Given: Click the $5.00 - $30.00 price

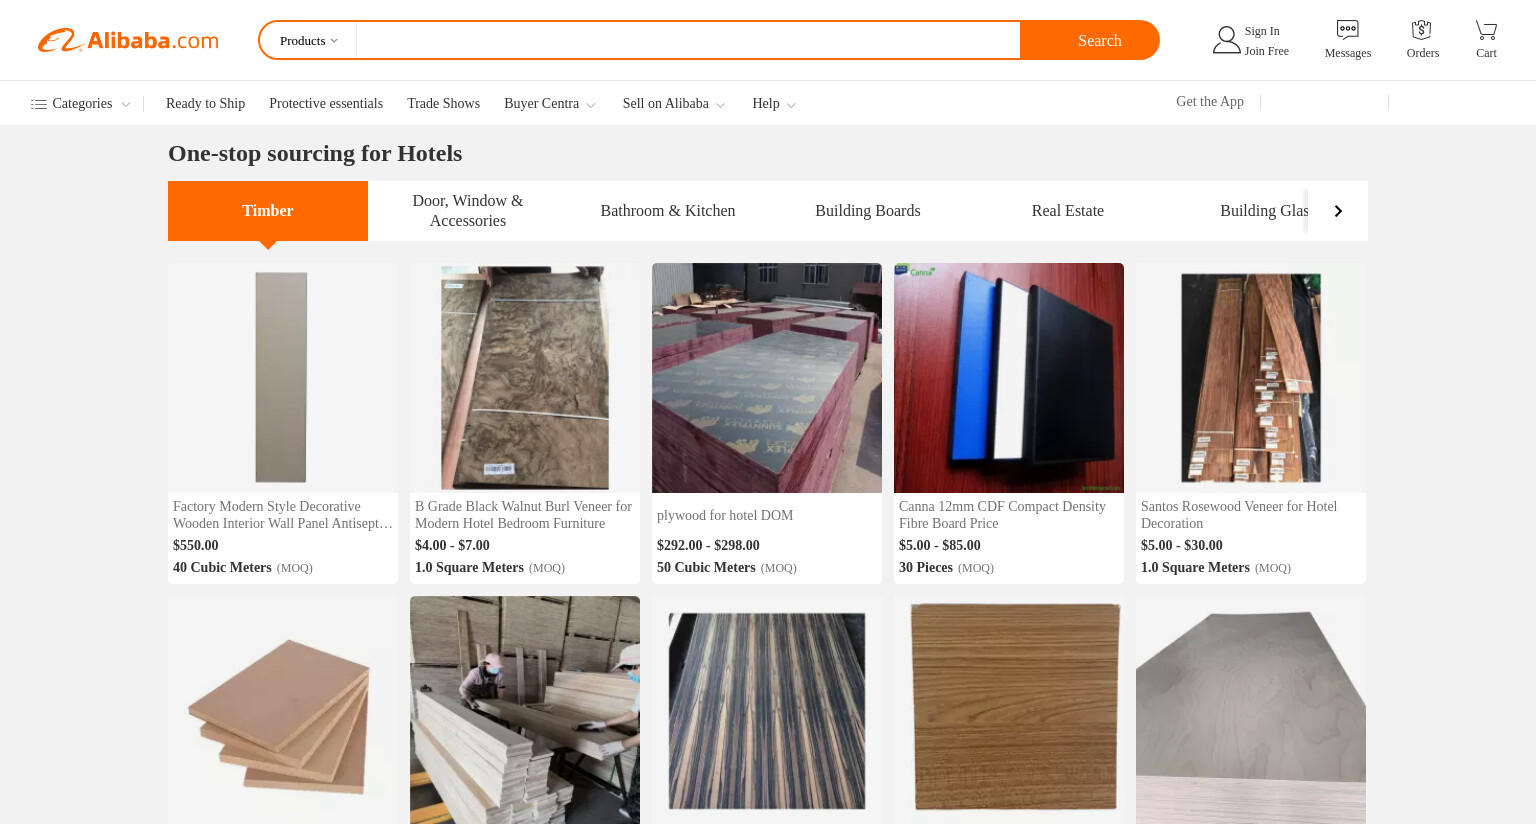Looking at the screenshot, I should click(1182, 546).
